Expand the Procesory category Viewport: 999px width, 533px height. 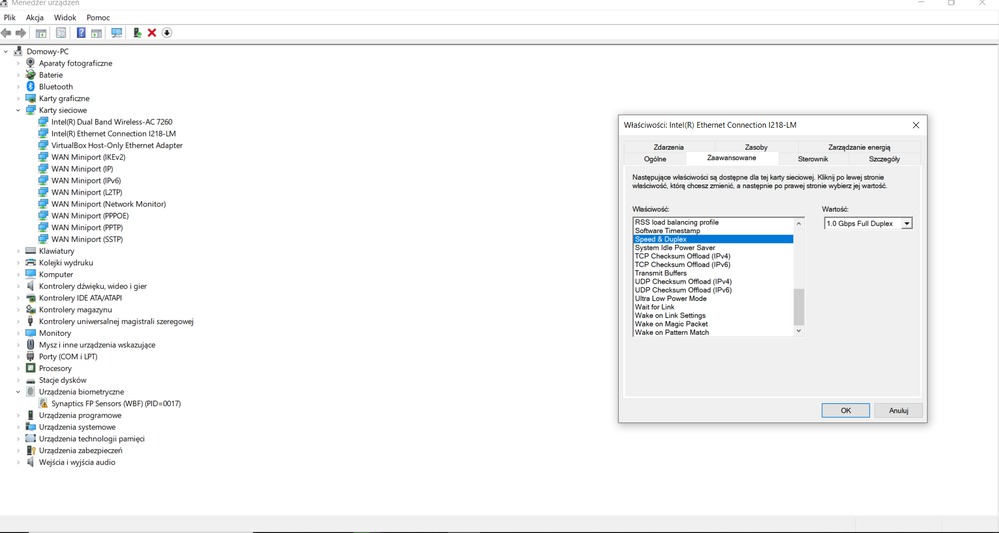point(18,368)
